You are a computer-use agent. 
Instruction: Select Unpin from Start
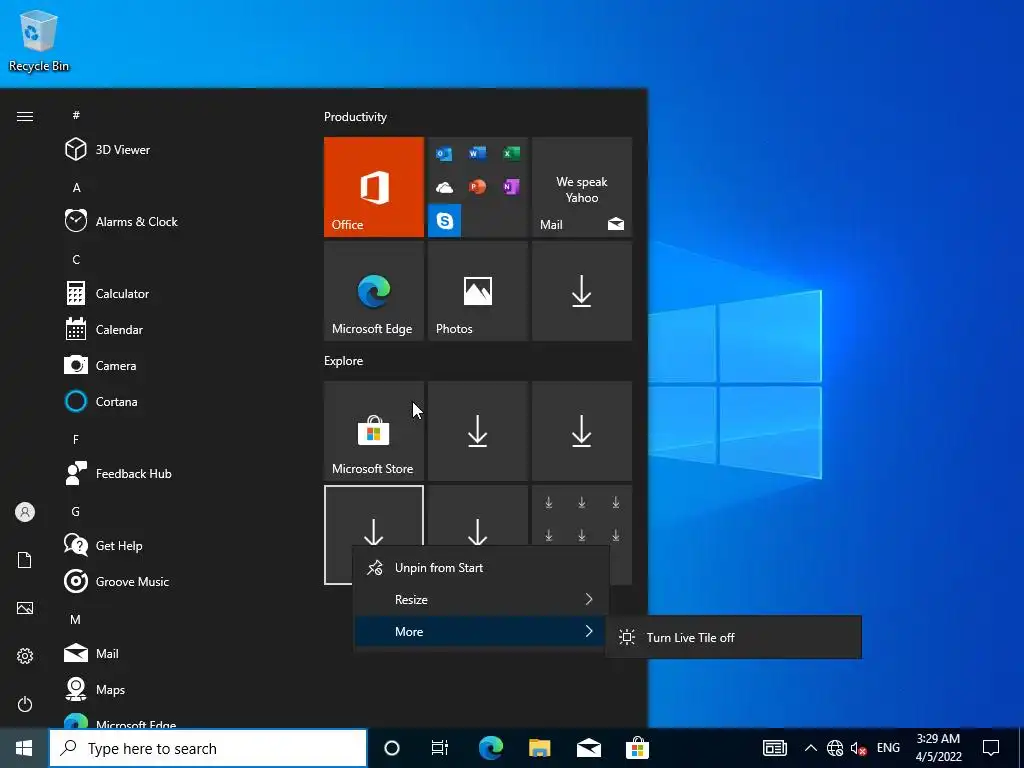click(x=481, y=568)
